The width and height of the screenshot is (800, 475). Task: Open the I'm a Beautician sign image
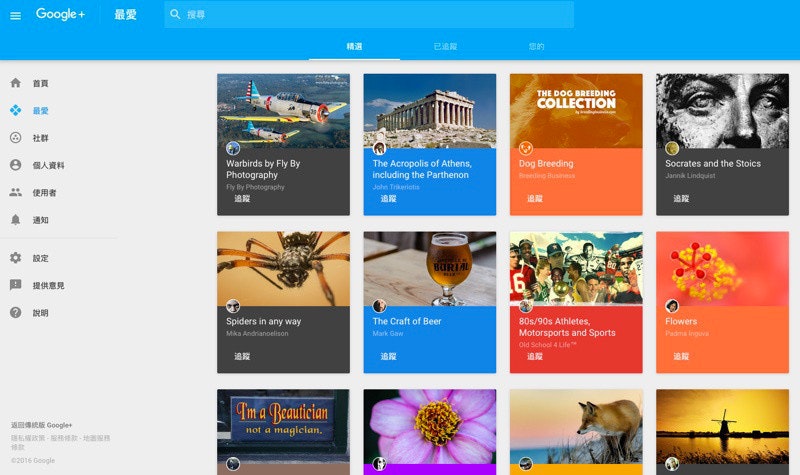click(x=284, y=427)
